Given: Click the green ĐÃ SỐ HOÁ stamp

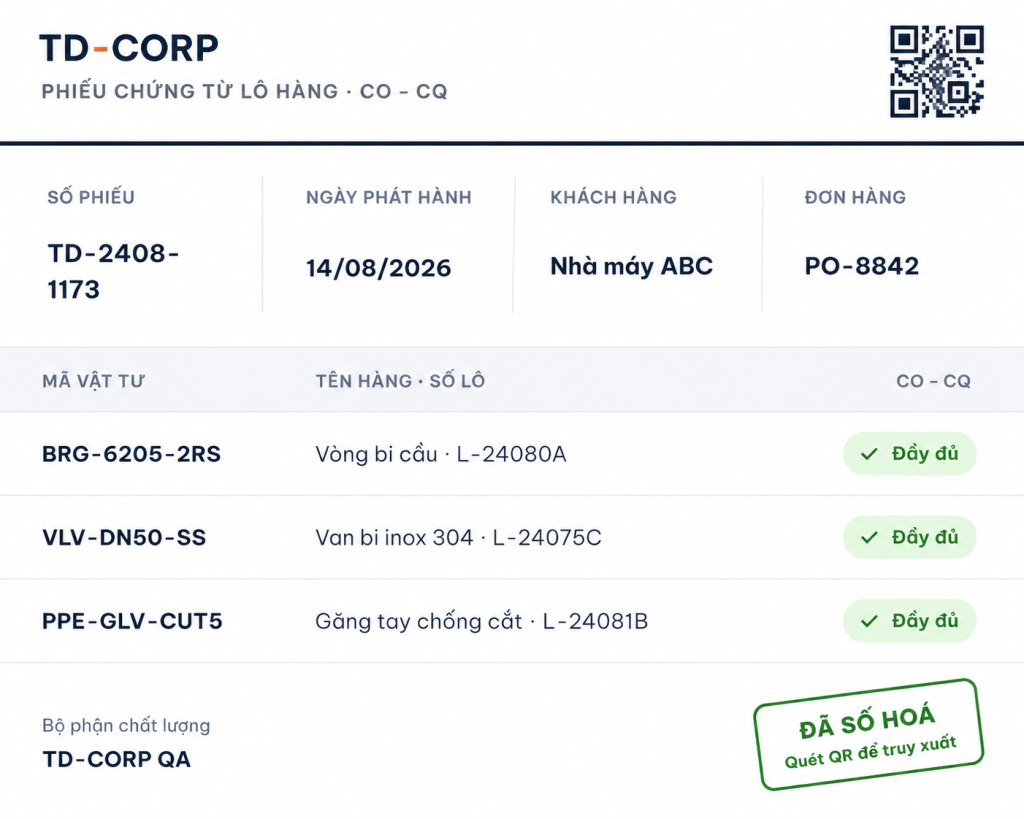Looking at the screenshot, I should [x=869, y=735].
